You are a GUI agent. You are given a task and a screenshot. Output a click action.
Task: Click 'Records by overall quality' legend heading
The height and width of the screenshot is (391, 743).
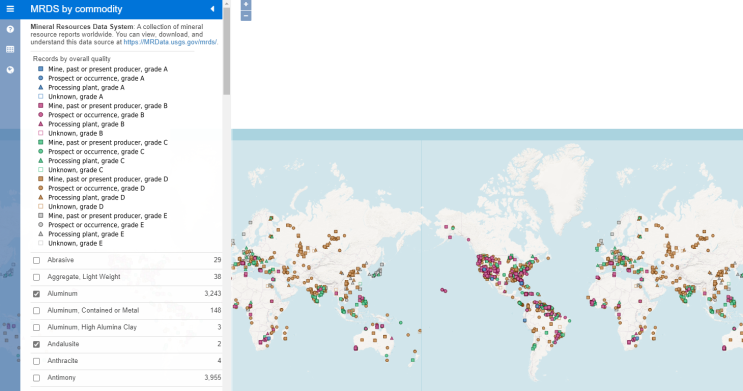[x=72, y=59]
